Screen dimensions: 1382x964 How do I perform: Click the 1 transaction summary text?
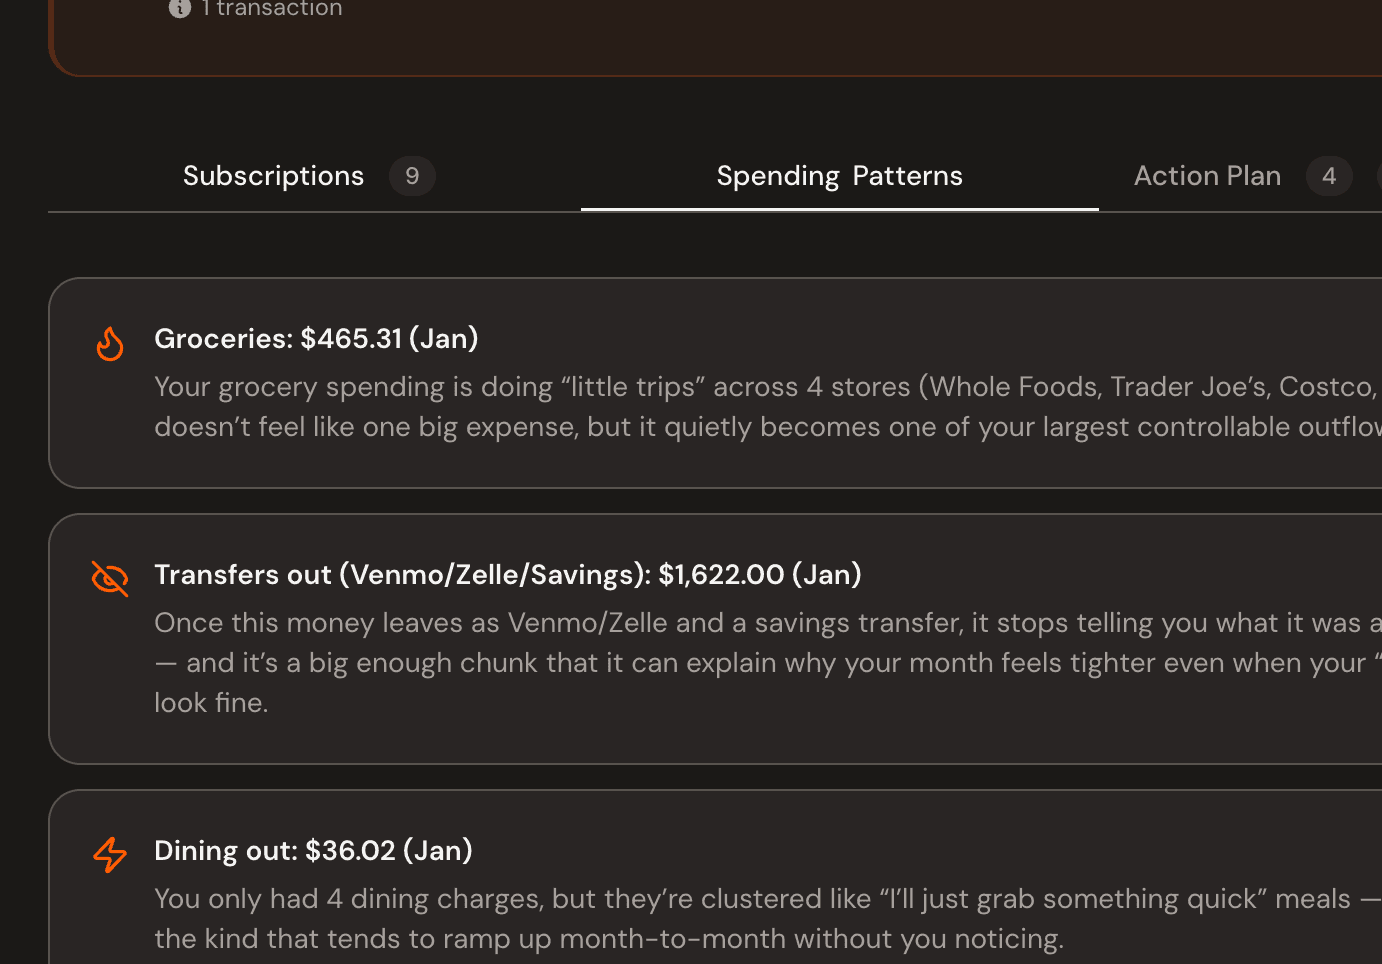(x=271, y=9)
